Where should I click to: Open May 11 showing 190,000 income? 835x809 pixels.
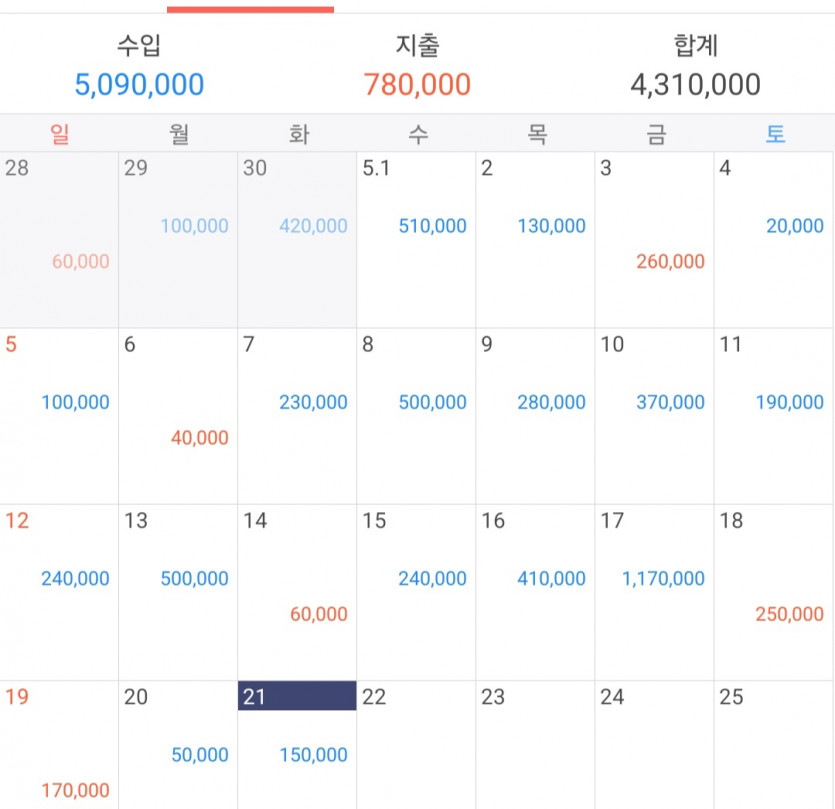click(774, 416)
